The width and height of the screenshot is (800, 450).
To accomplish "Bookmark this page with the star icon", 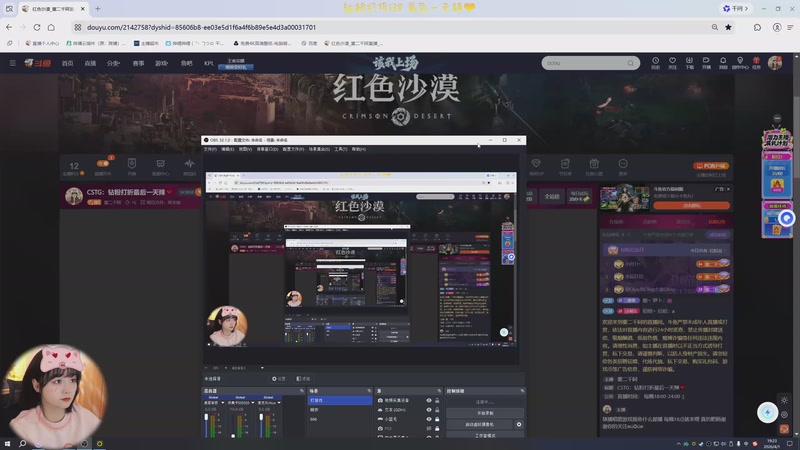I will (728, 27).
